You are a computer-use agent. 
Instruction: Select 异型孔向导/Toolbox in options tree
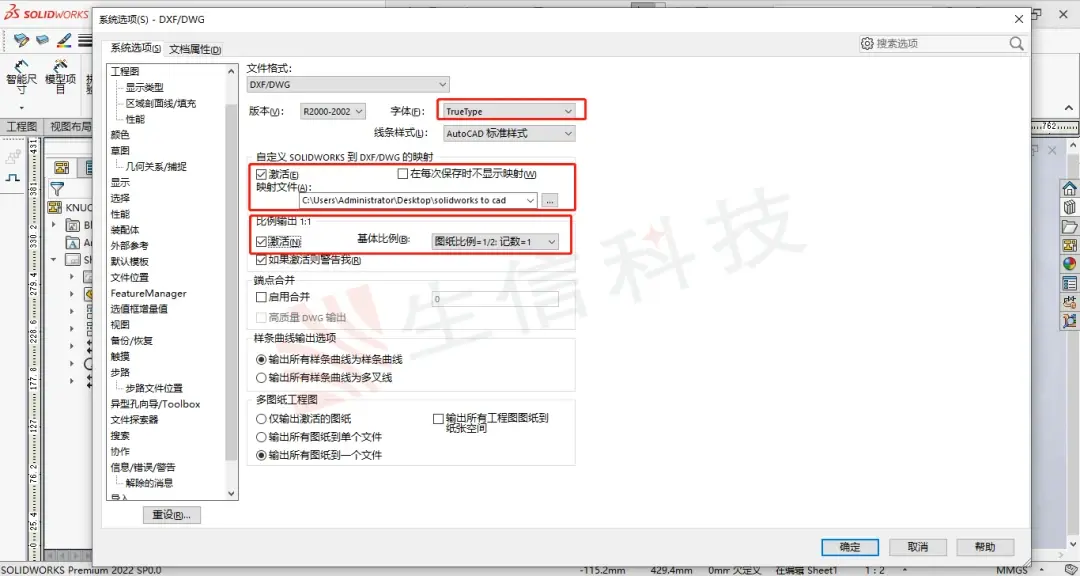156,404
